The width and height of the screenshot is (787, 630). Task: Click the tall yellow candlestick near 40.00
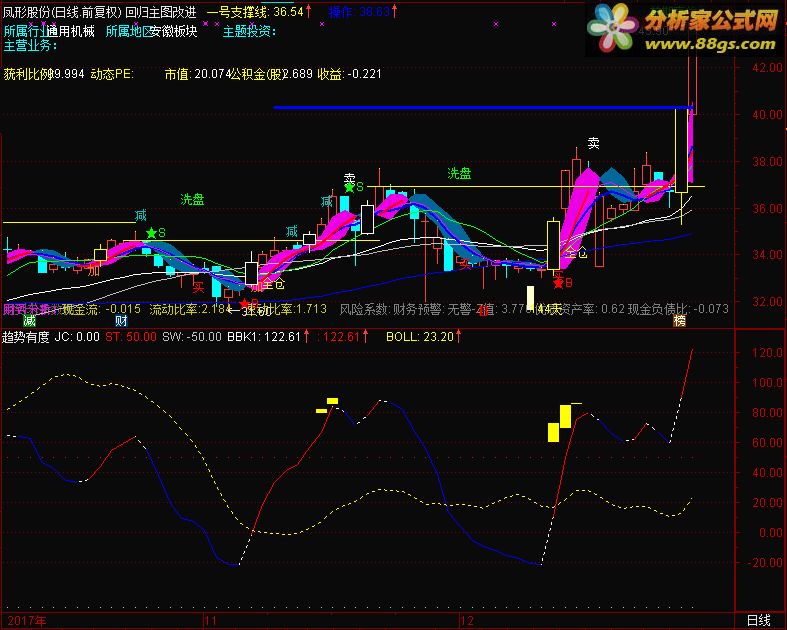coord(681,150)
